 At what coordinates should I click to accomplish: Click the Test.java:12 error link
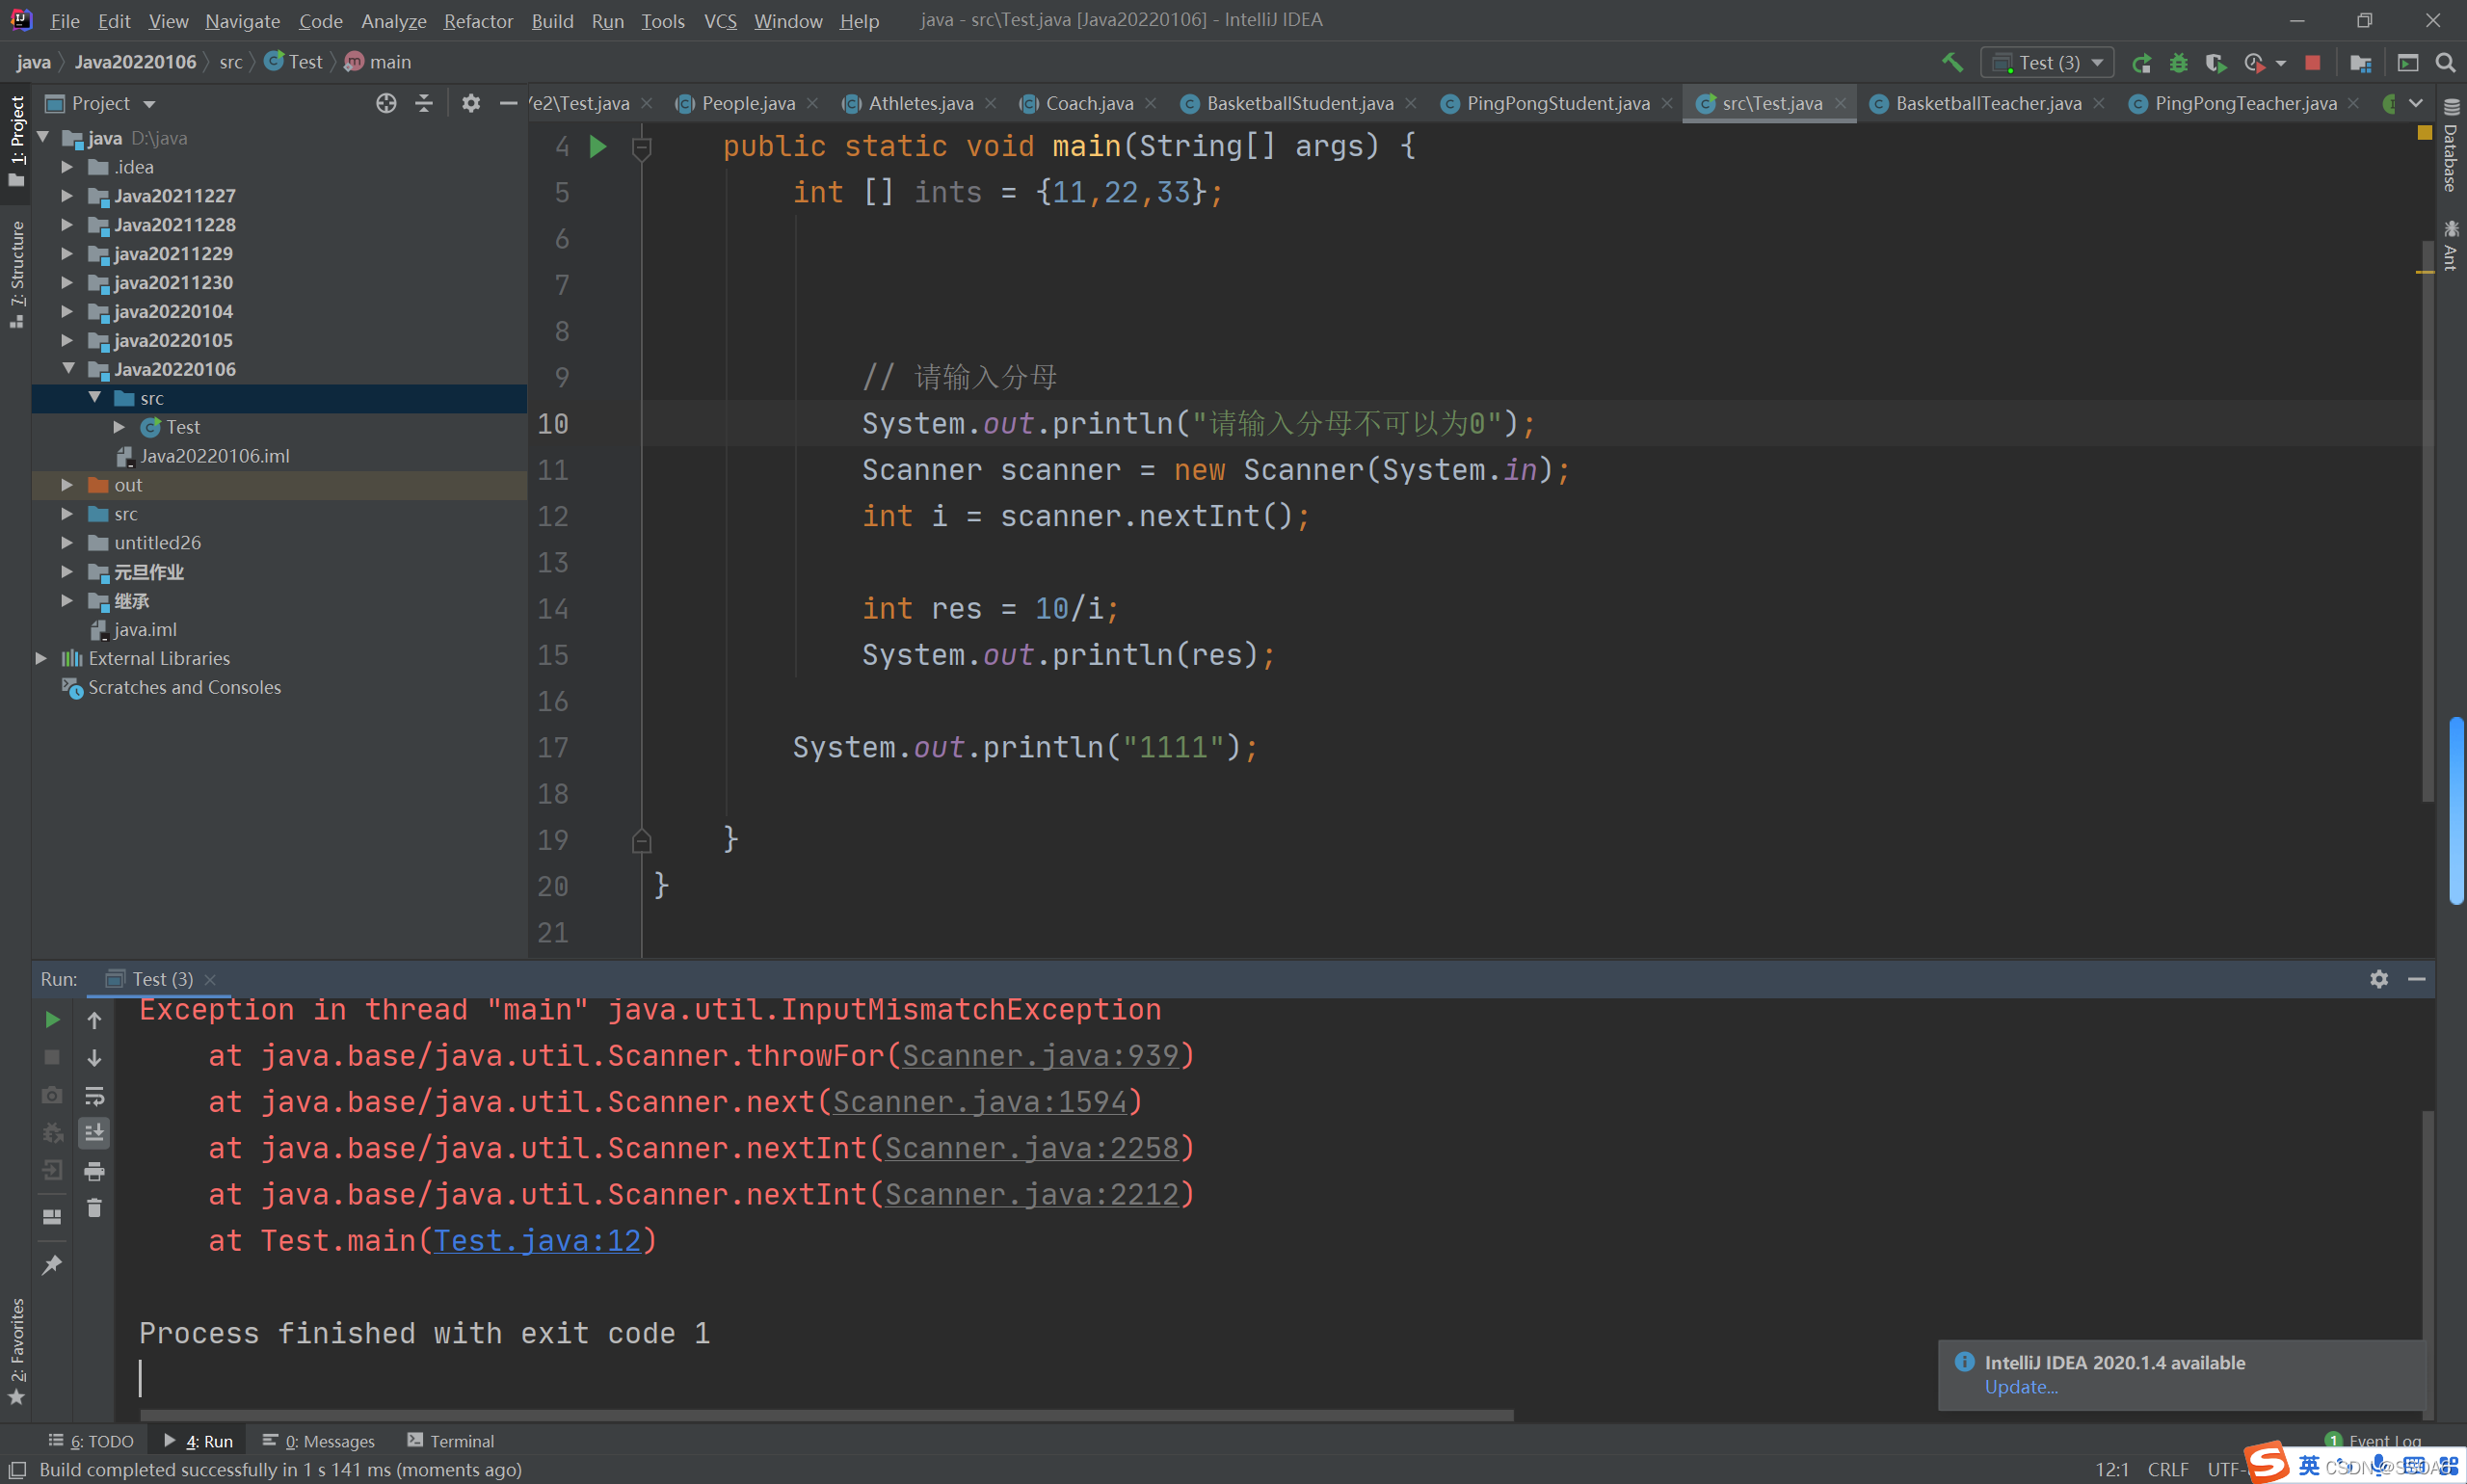(541, 1241)
